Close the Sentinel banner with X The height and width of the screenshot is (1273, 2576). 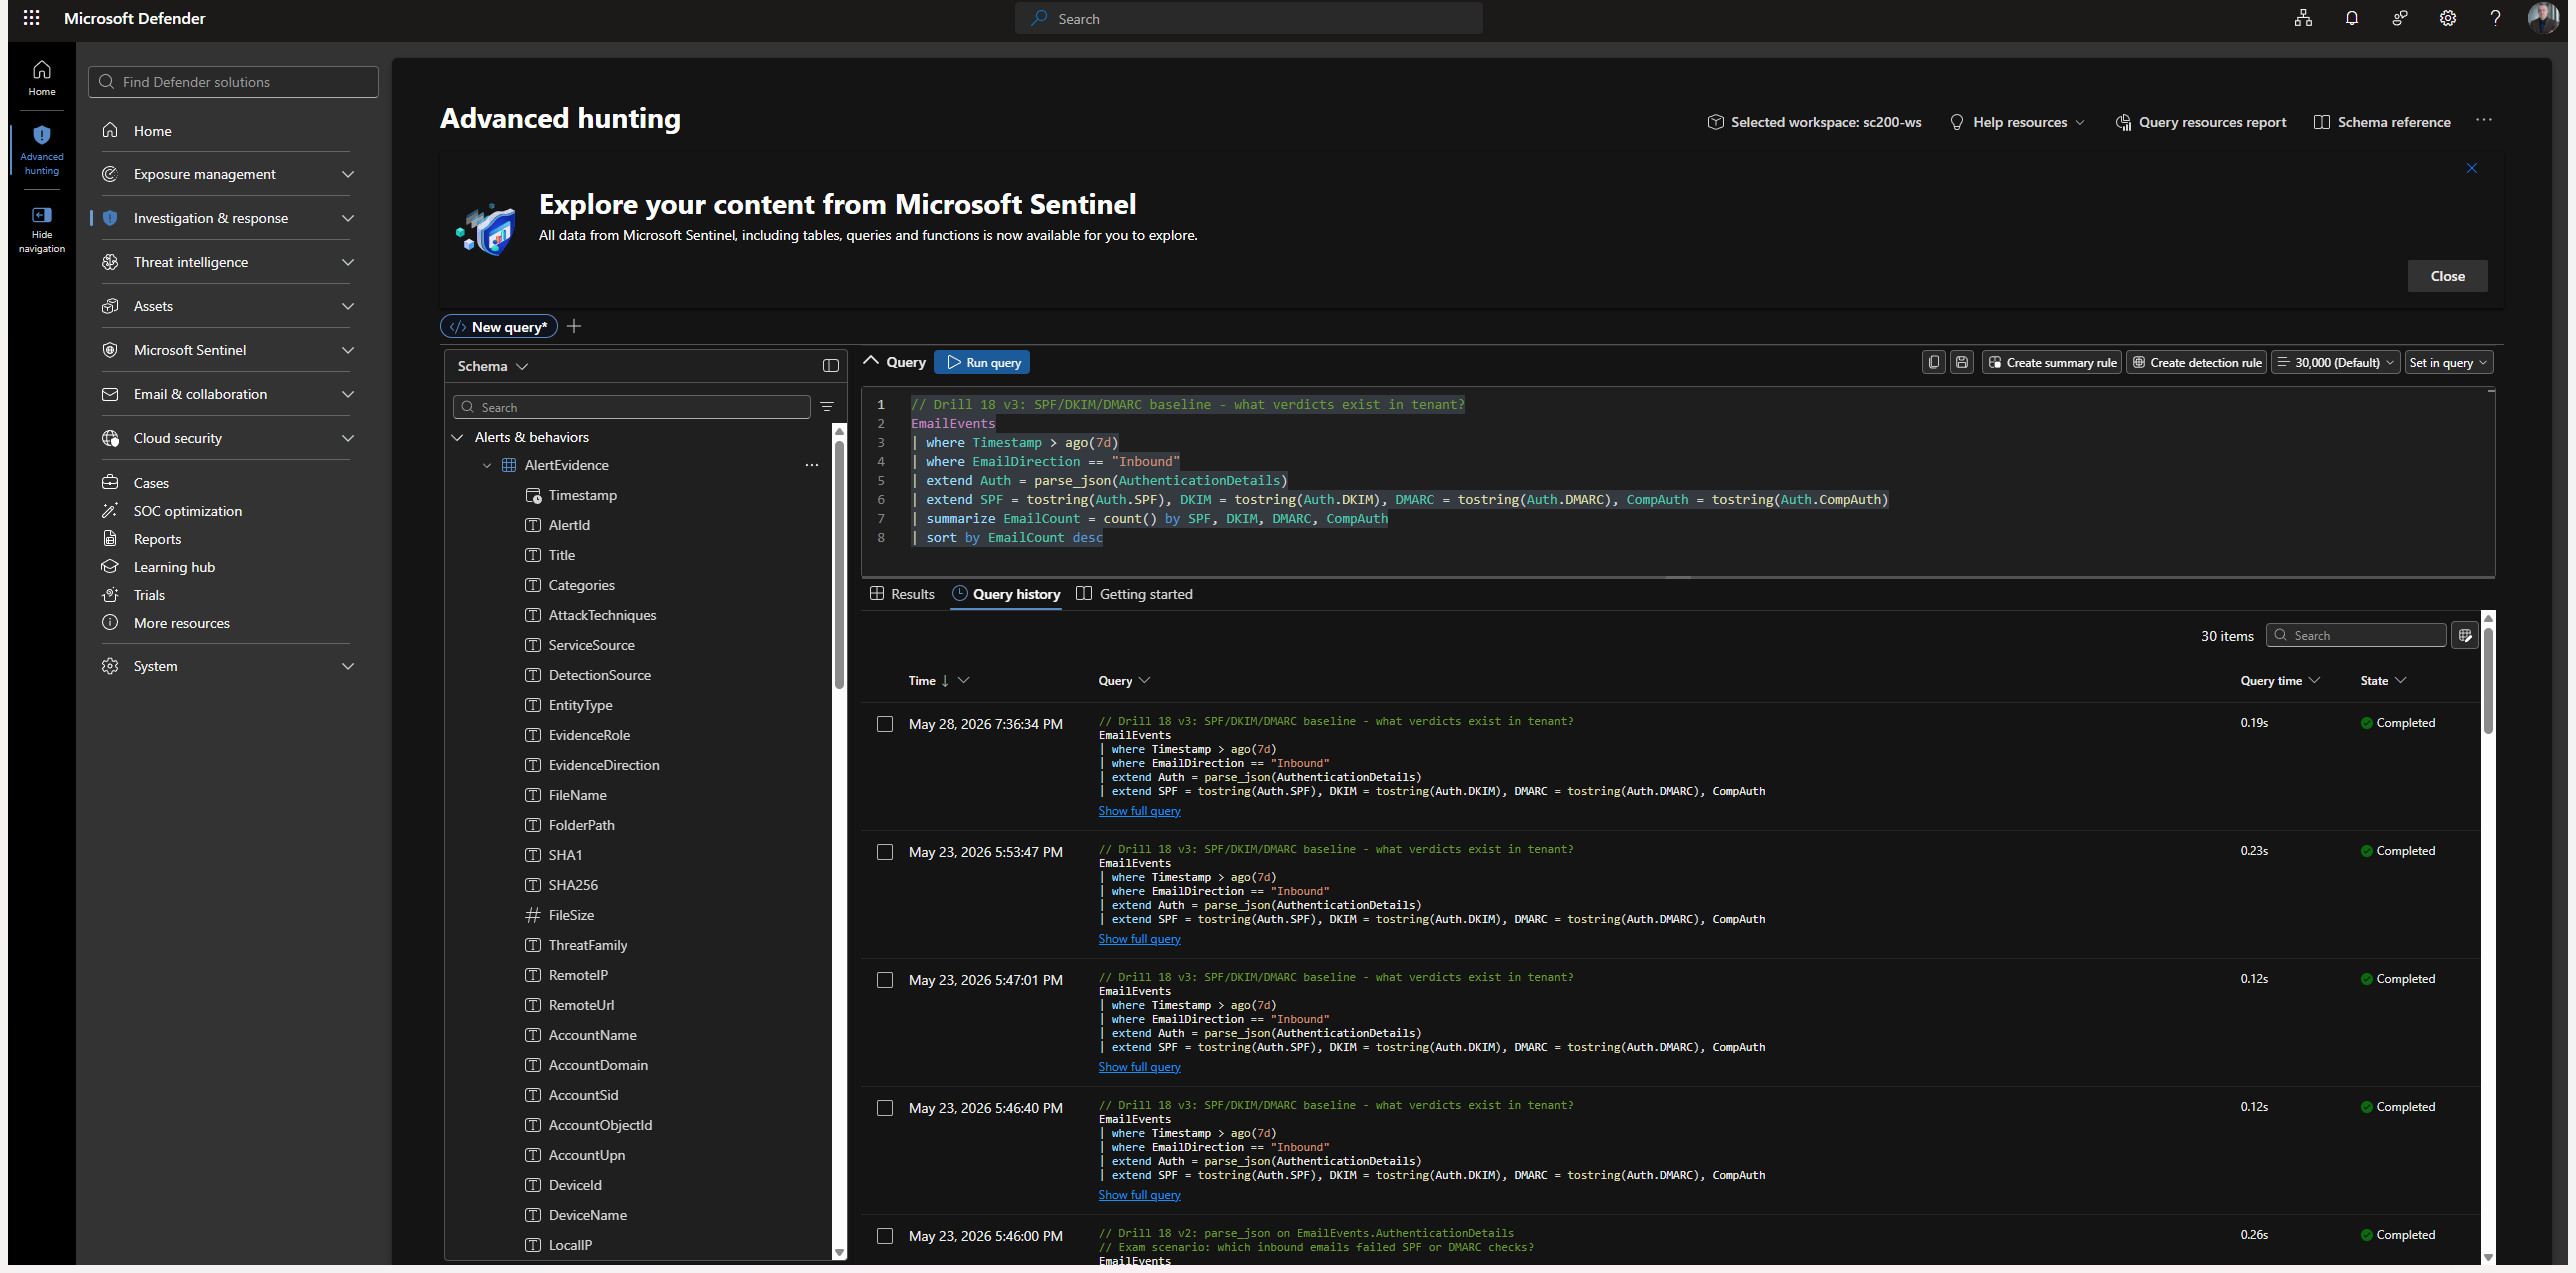point(2472,168)
